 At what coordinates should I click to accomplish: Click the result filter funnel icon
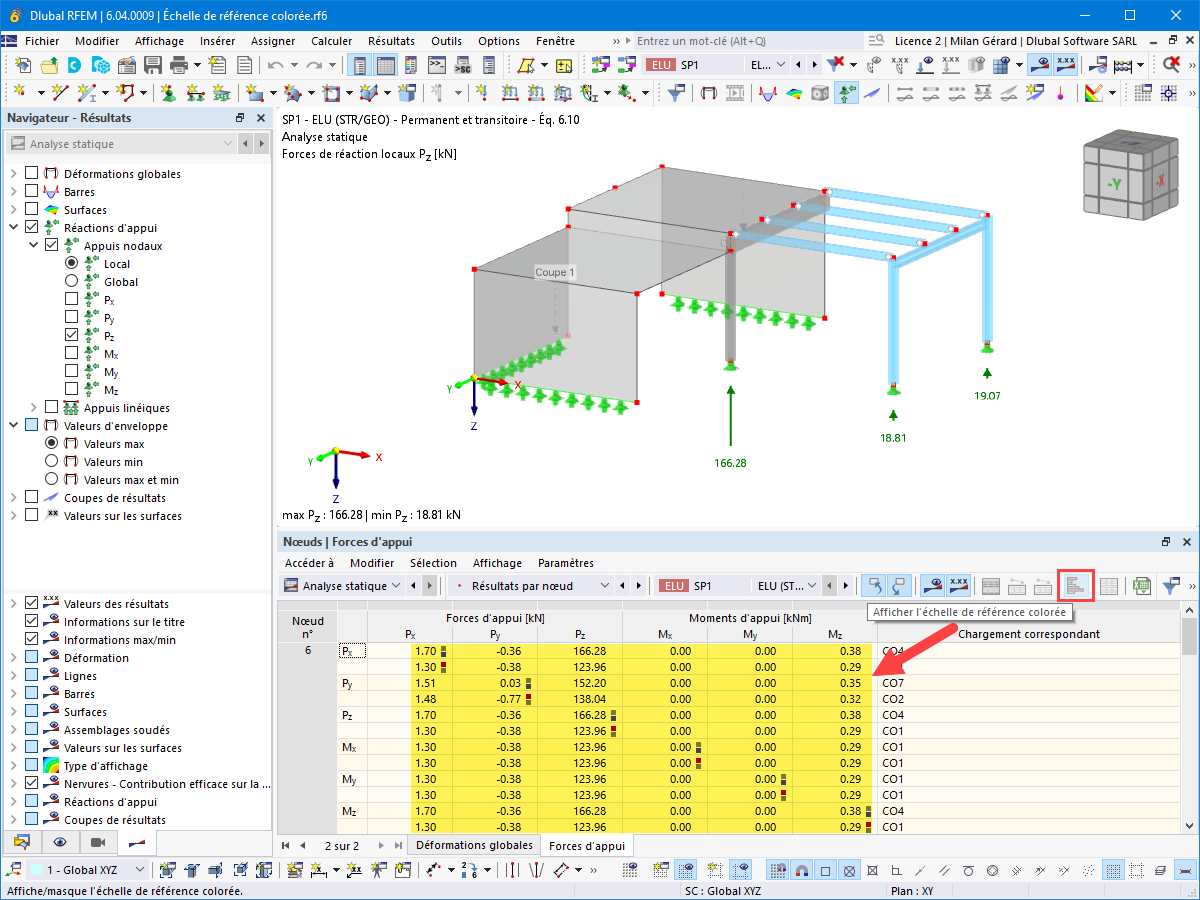676,93
